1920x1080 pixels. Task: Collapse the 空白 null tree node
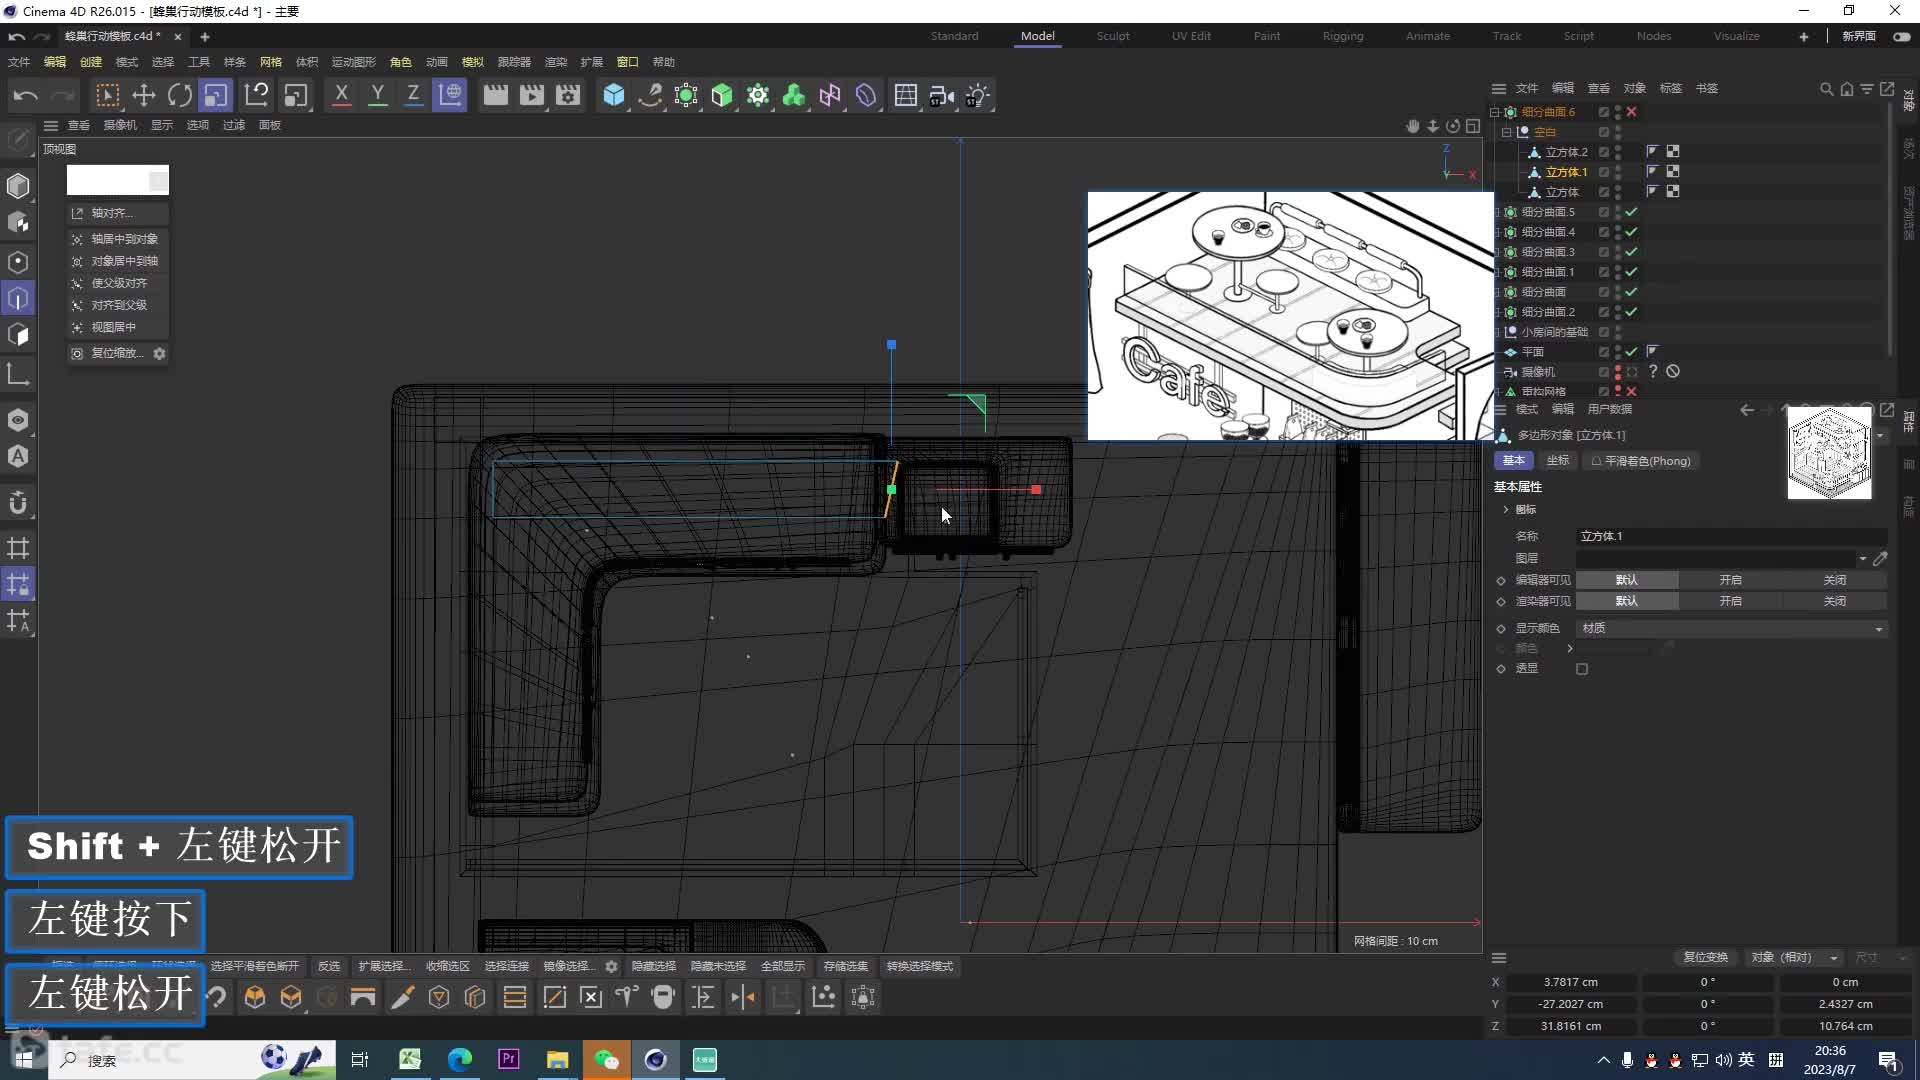1507,132
